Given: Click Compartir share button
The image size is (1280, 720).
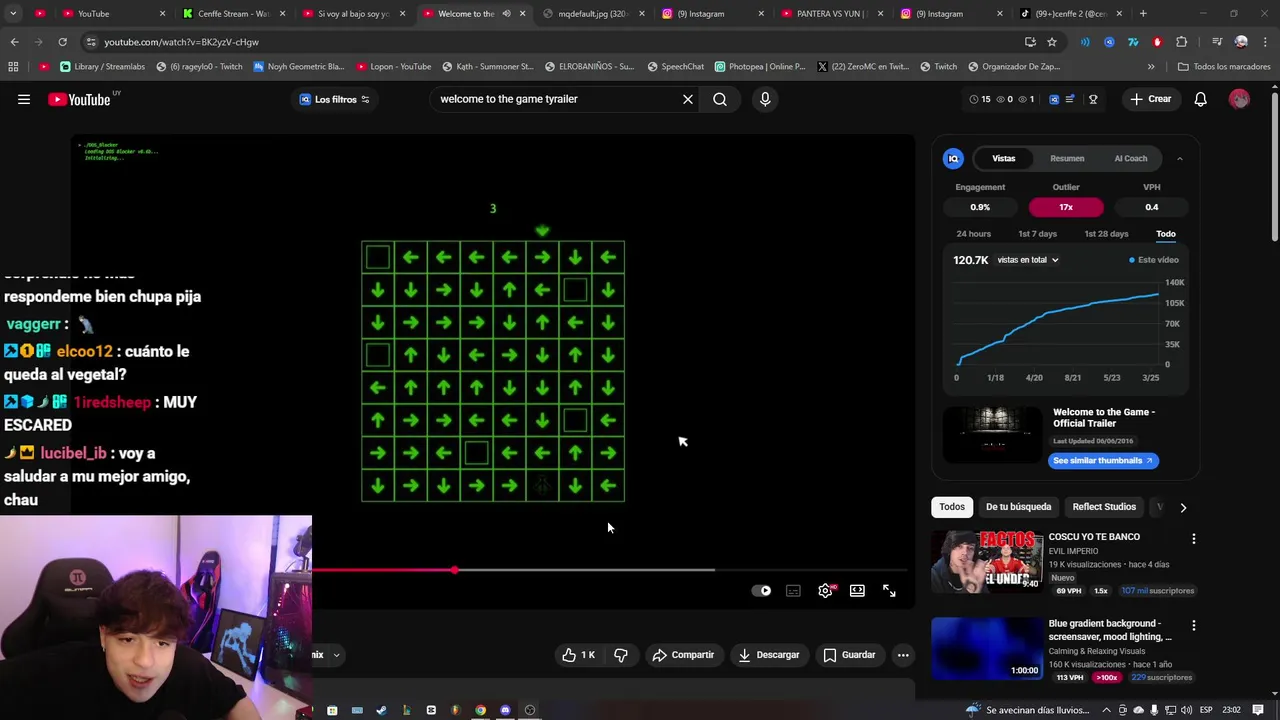Looking at the screenshot, I should pos(683,655).
